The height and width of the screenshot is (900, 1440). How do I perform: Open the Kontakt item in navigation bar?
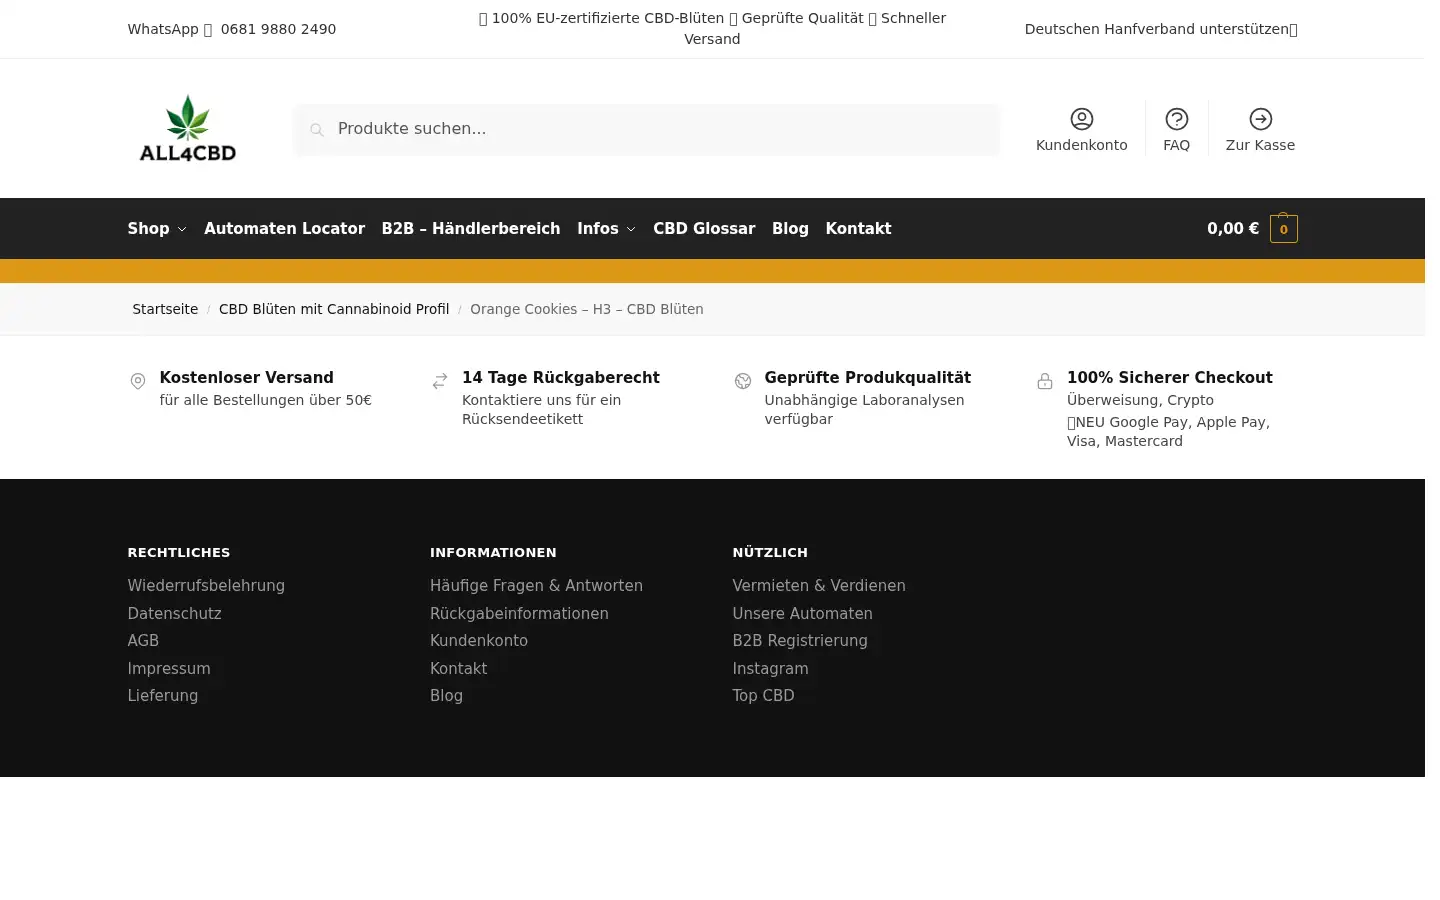coord(858,228)
